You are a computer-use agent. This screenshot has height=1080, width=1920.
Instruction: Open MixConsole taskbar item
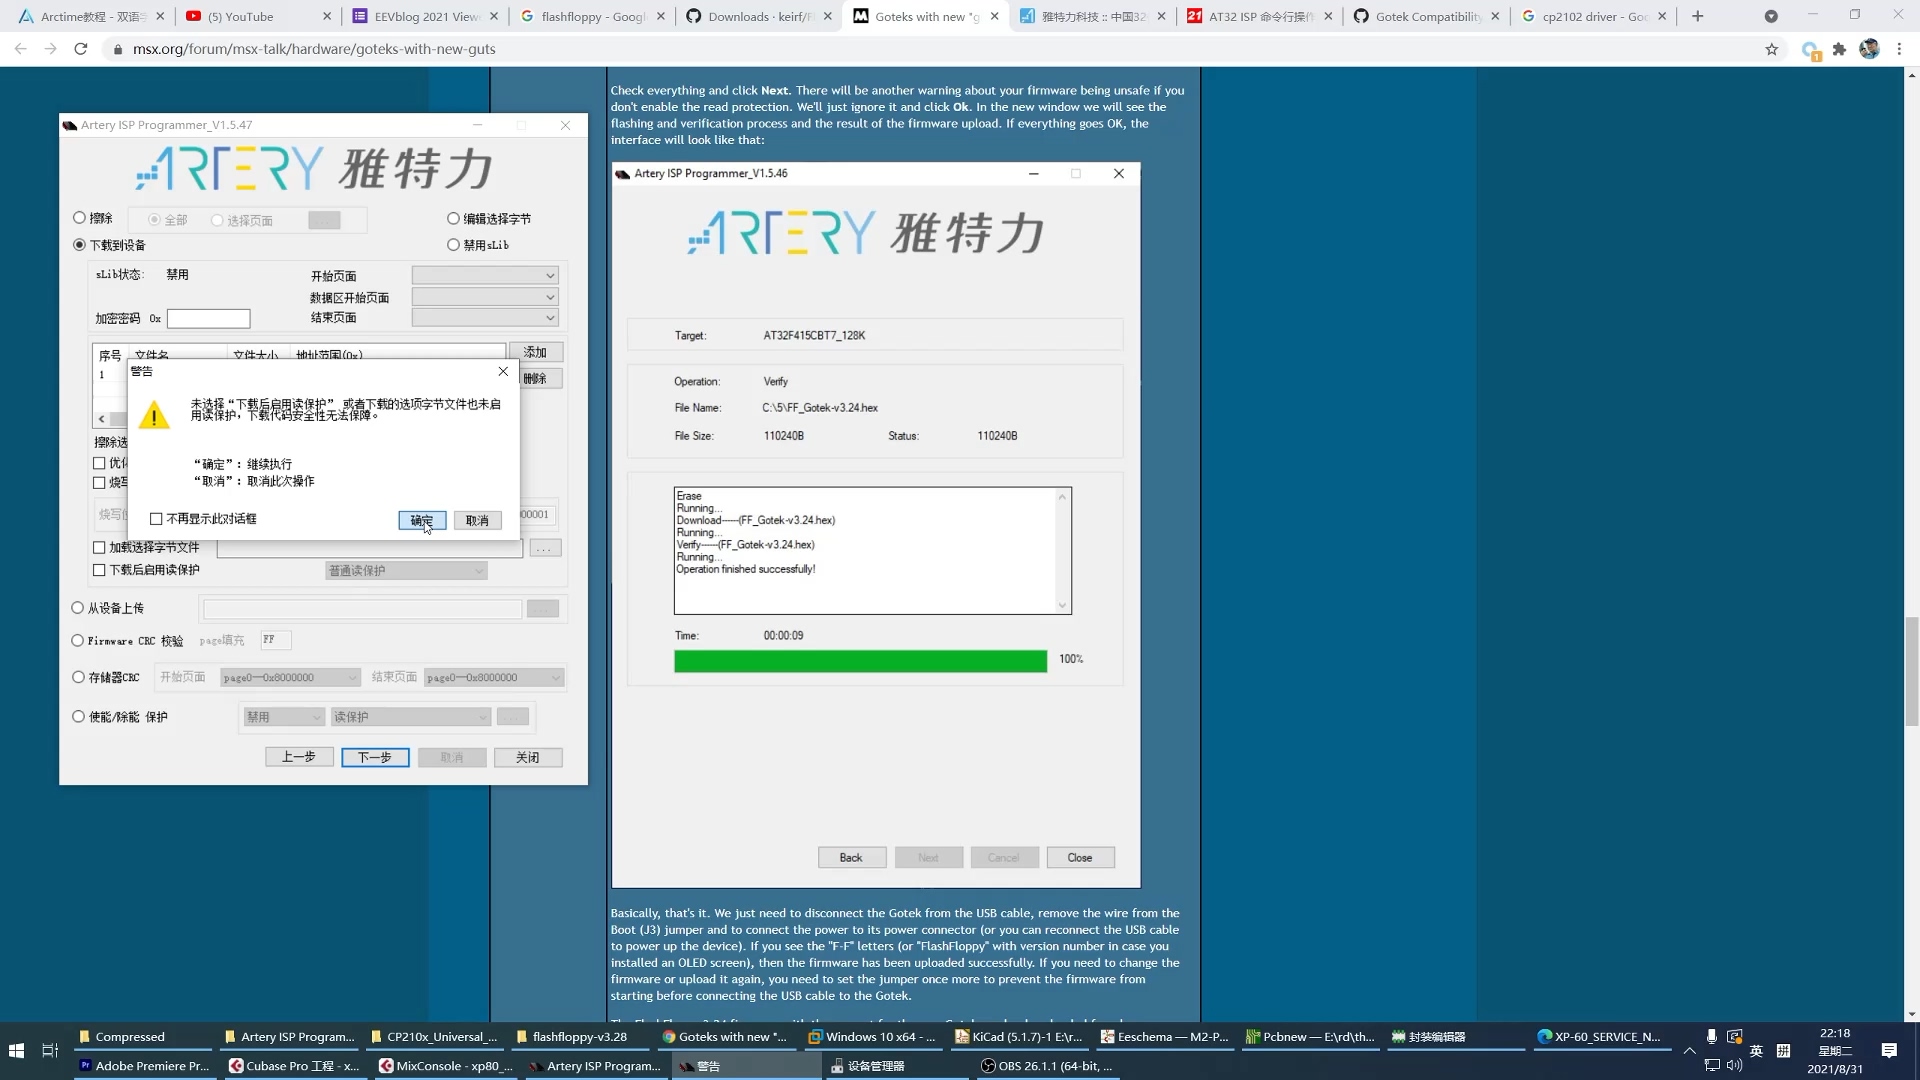point(446,1066)
